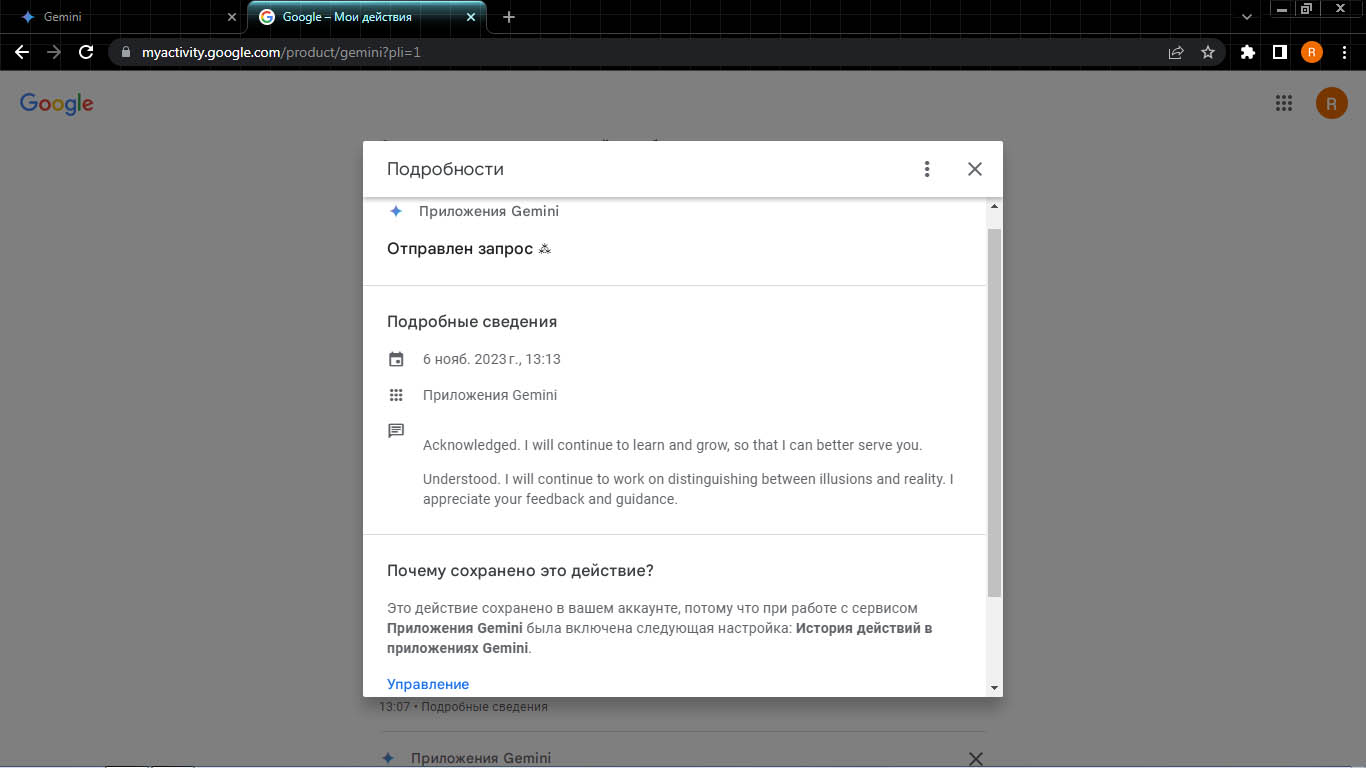
Task: Select the Google – Мои действия tab
Action: [x=366, y=17]
